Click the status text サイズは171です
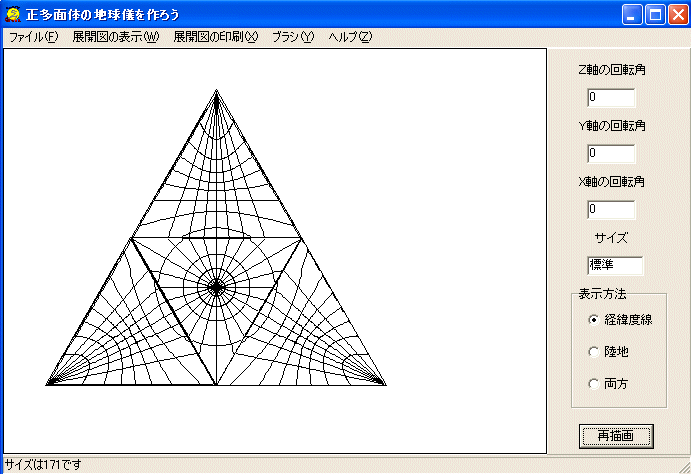This screenshot has height=474, width=691. click(43, 465)
